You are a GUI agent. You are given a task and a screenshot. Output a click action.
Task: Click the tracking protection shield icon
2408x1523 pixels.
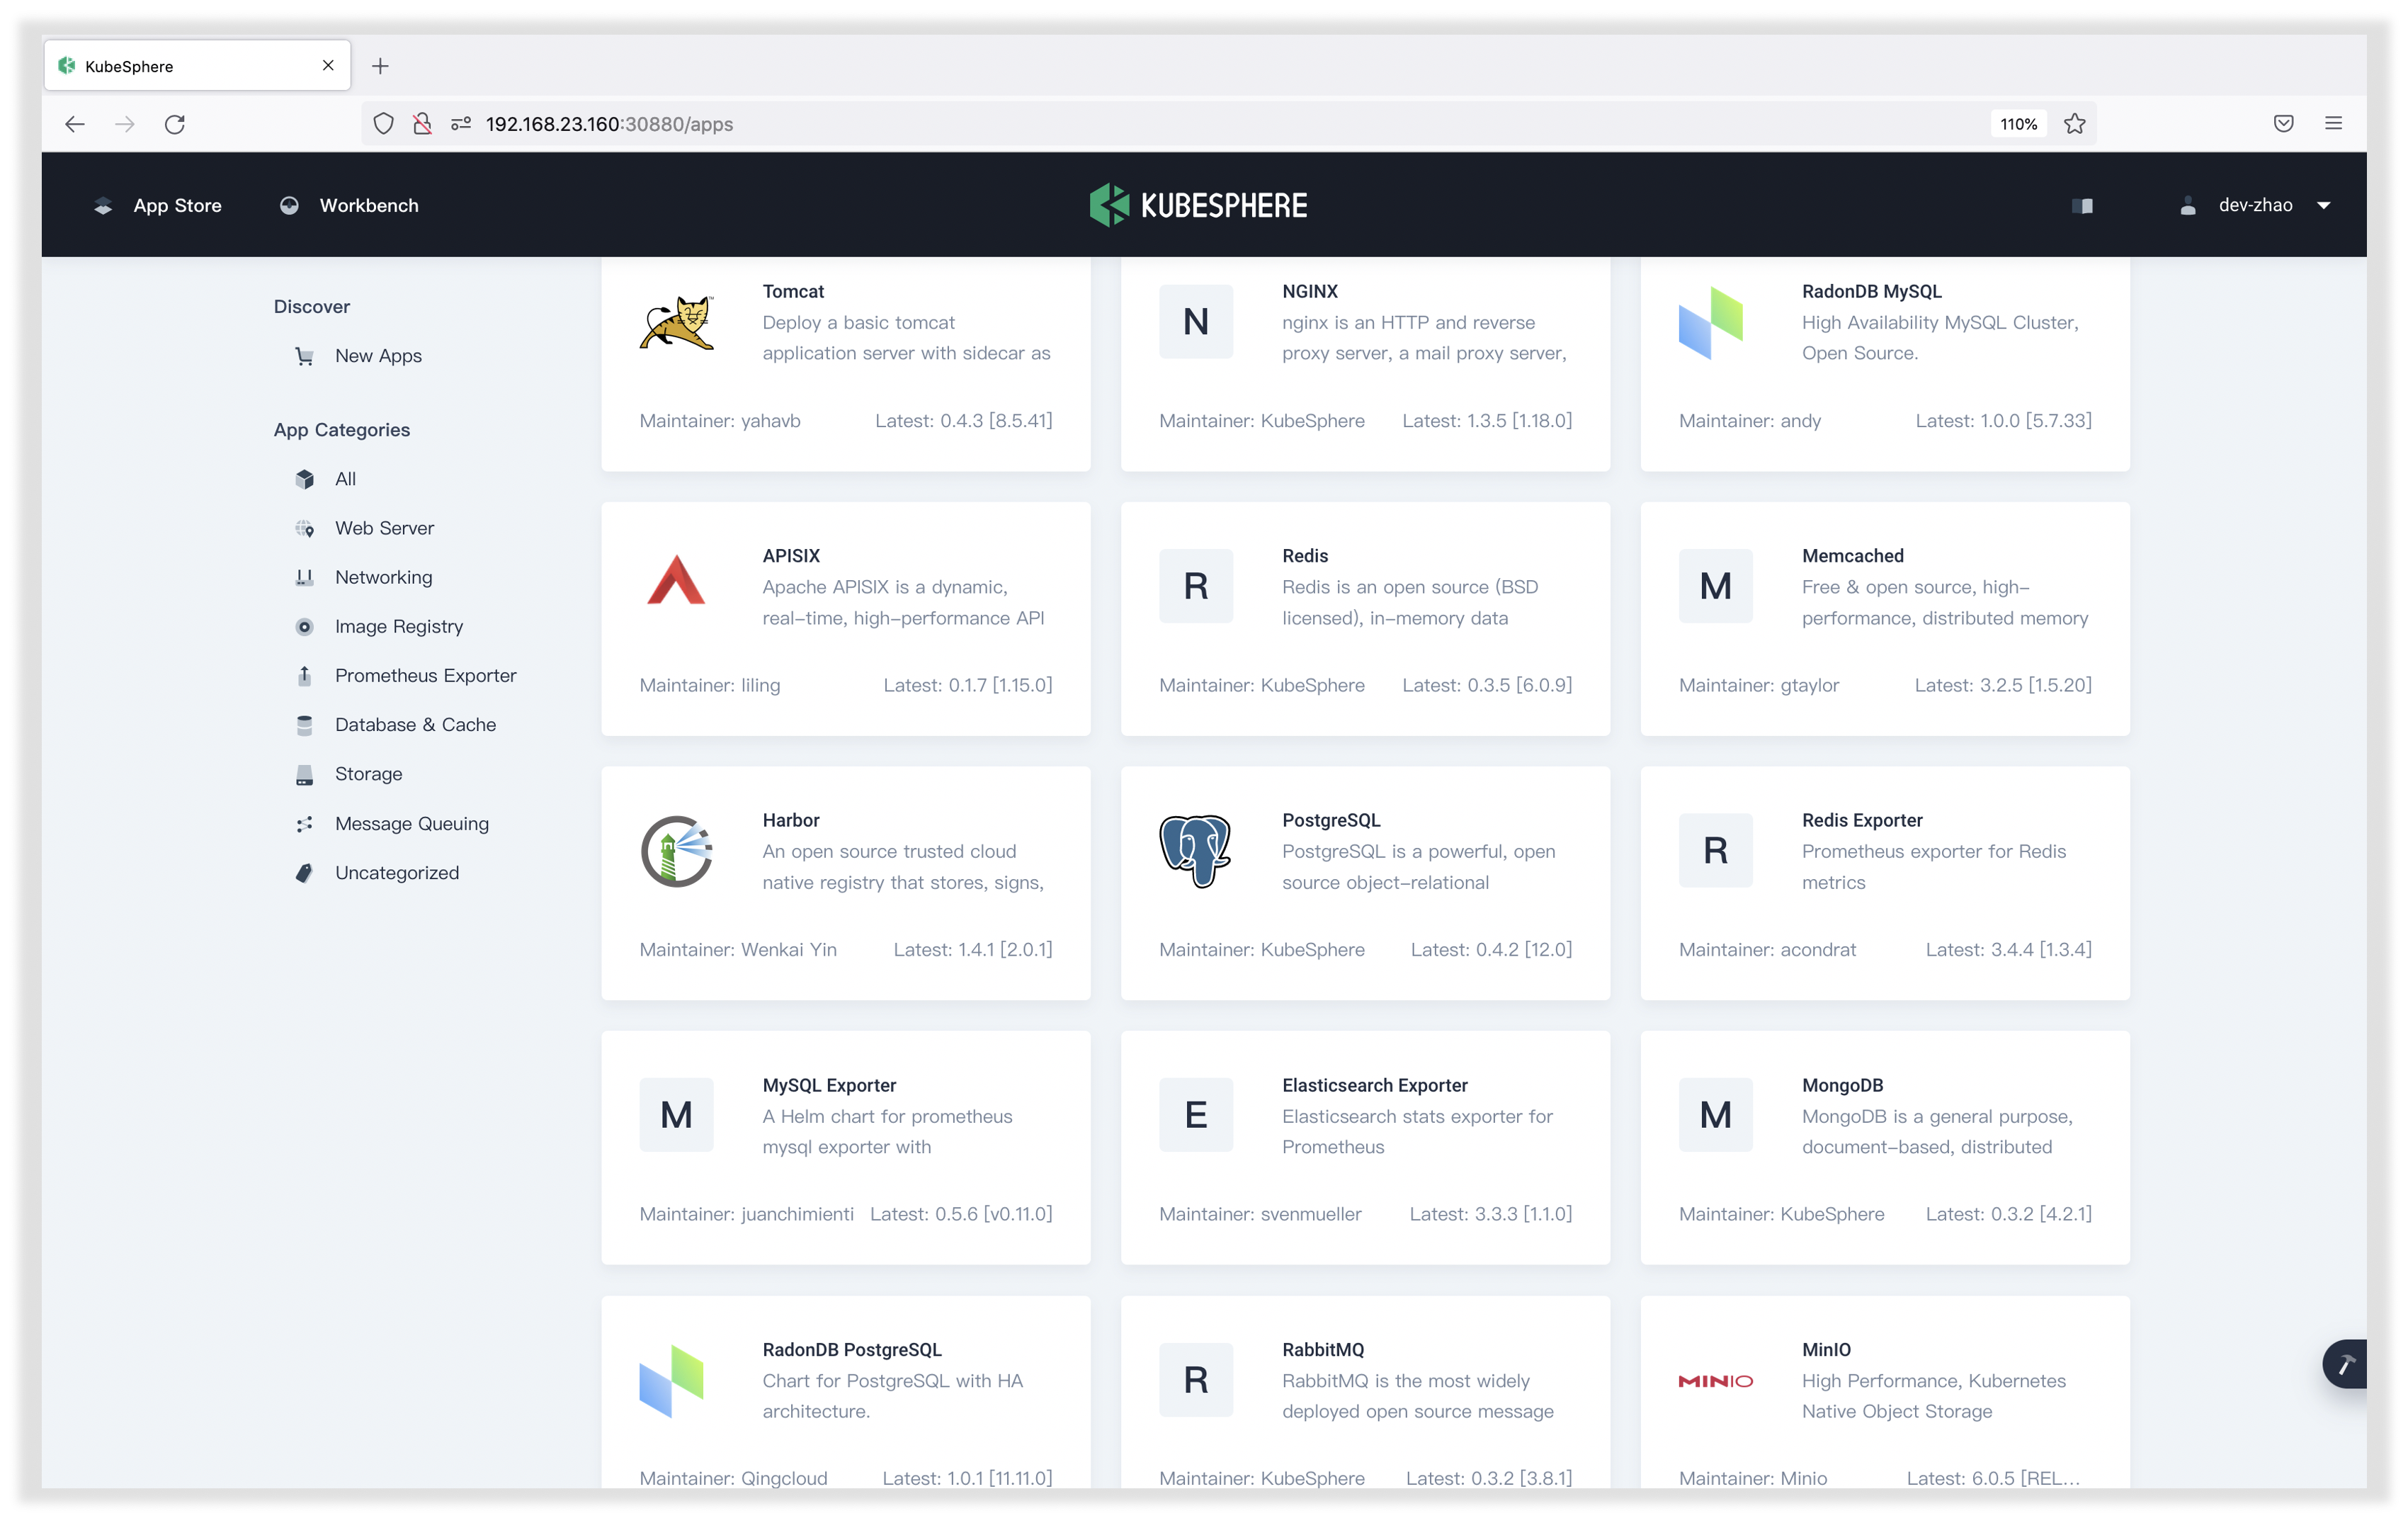pyautogui.click(x=383, y=124)
